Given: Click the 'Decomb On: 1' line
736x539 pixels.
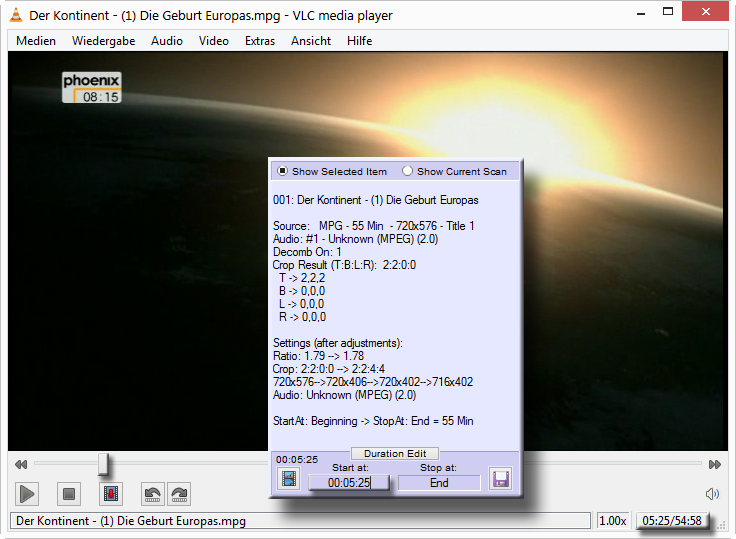Looking at the screenshot, I should pos(307,252).
